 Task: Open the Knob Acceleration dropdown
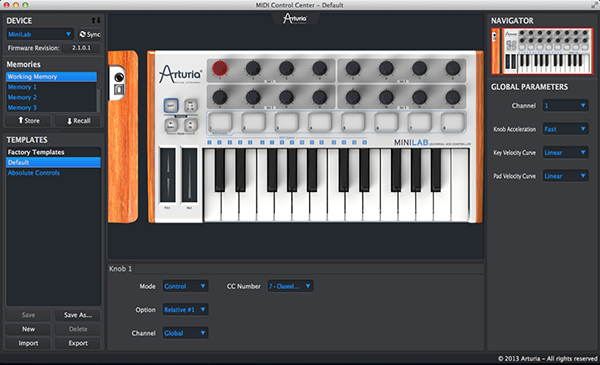click(x=565, y=129)
